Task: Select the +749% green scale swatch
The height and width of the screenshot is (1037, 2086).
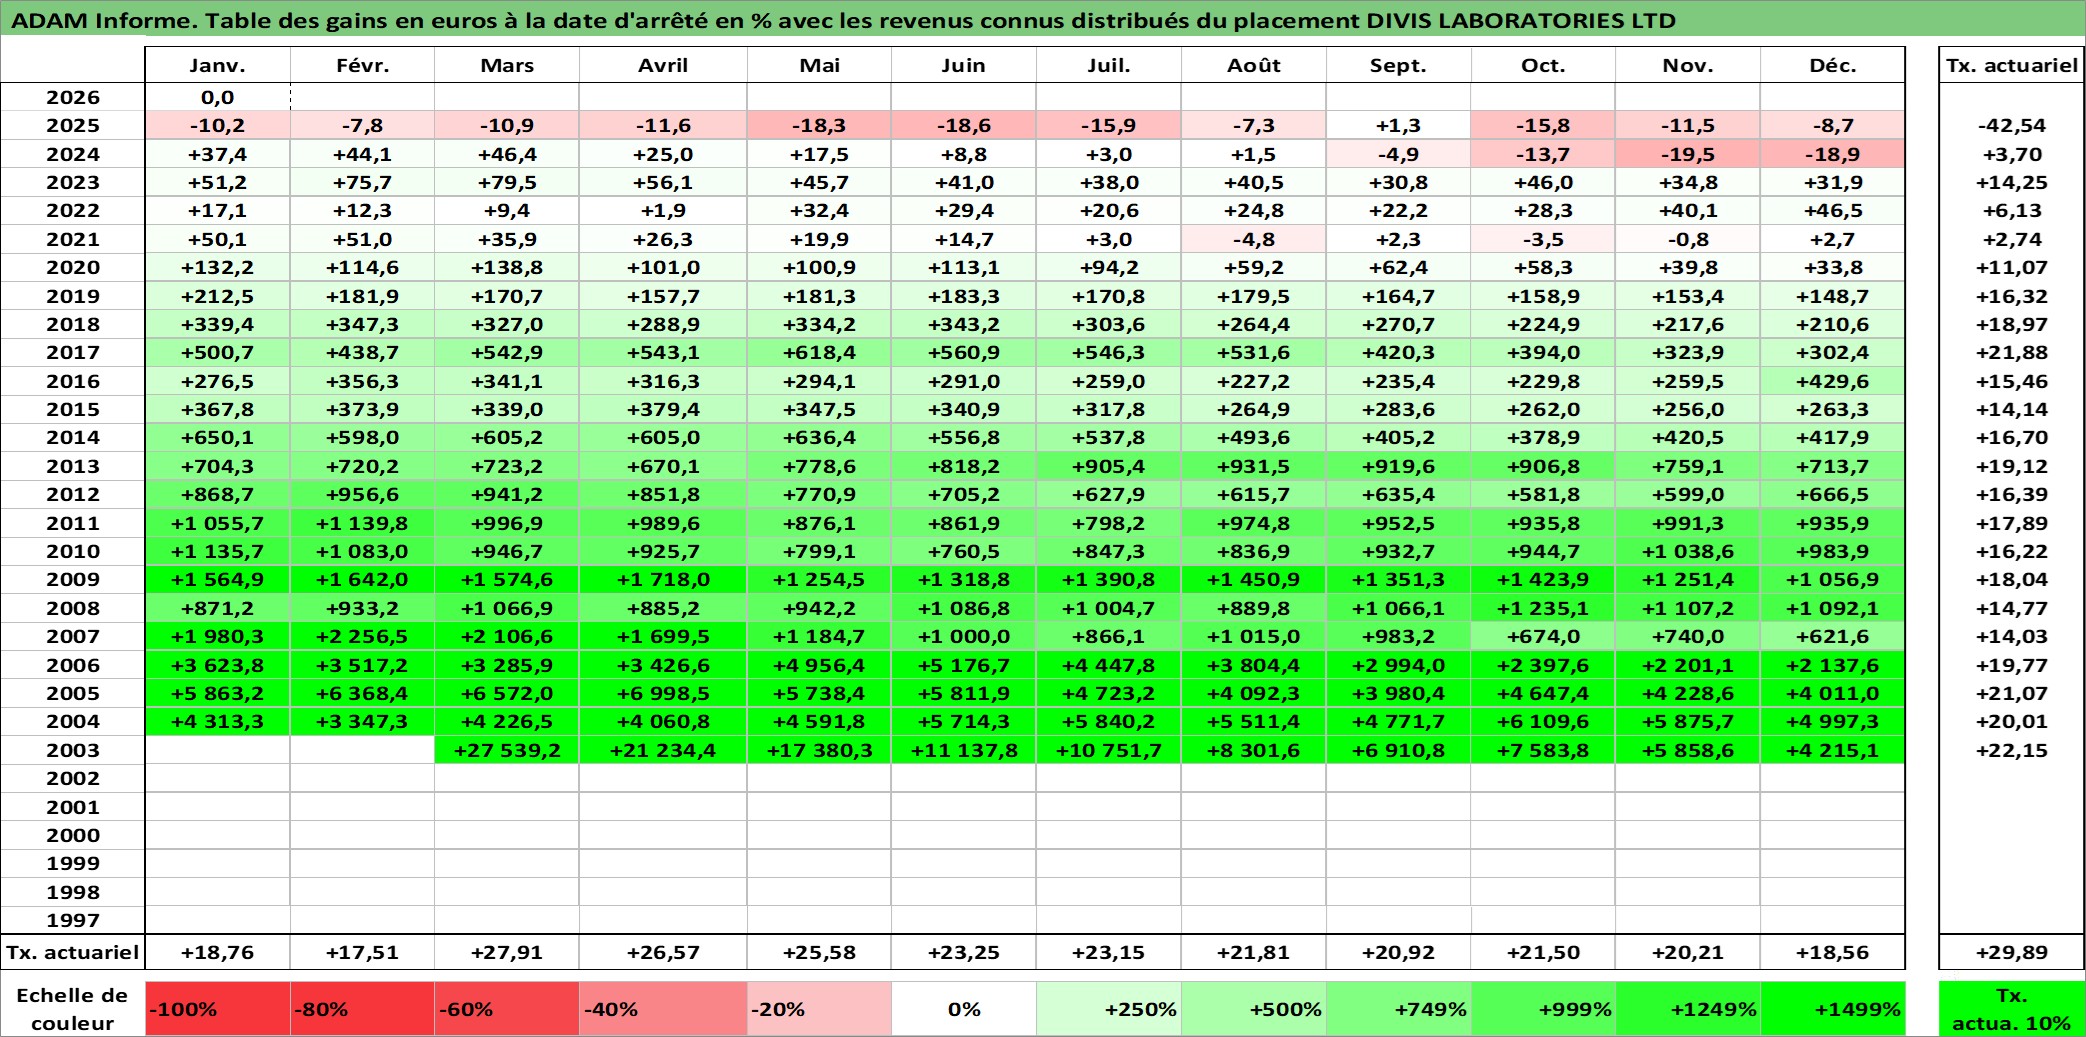Action: [1398, 1009]
